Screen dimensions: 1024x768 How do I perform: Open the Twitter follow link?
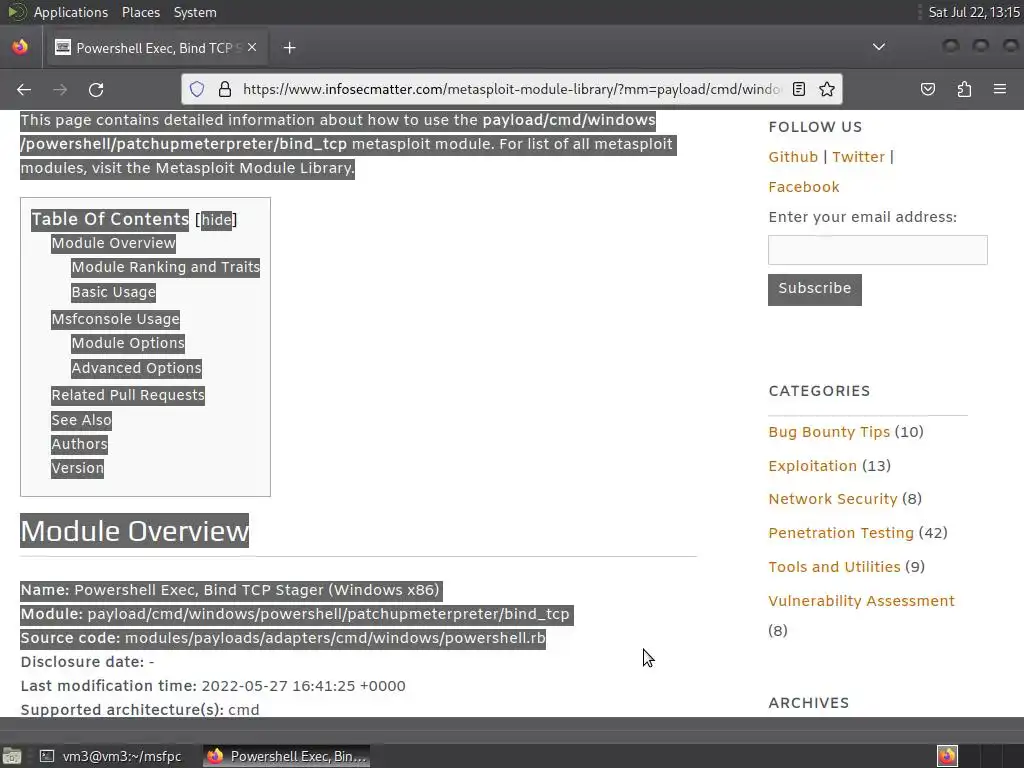click(858, 157)
